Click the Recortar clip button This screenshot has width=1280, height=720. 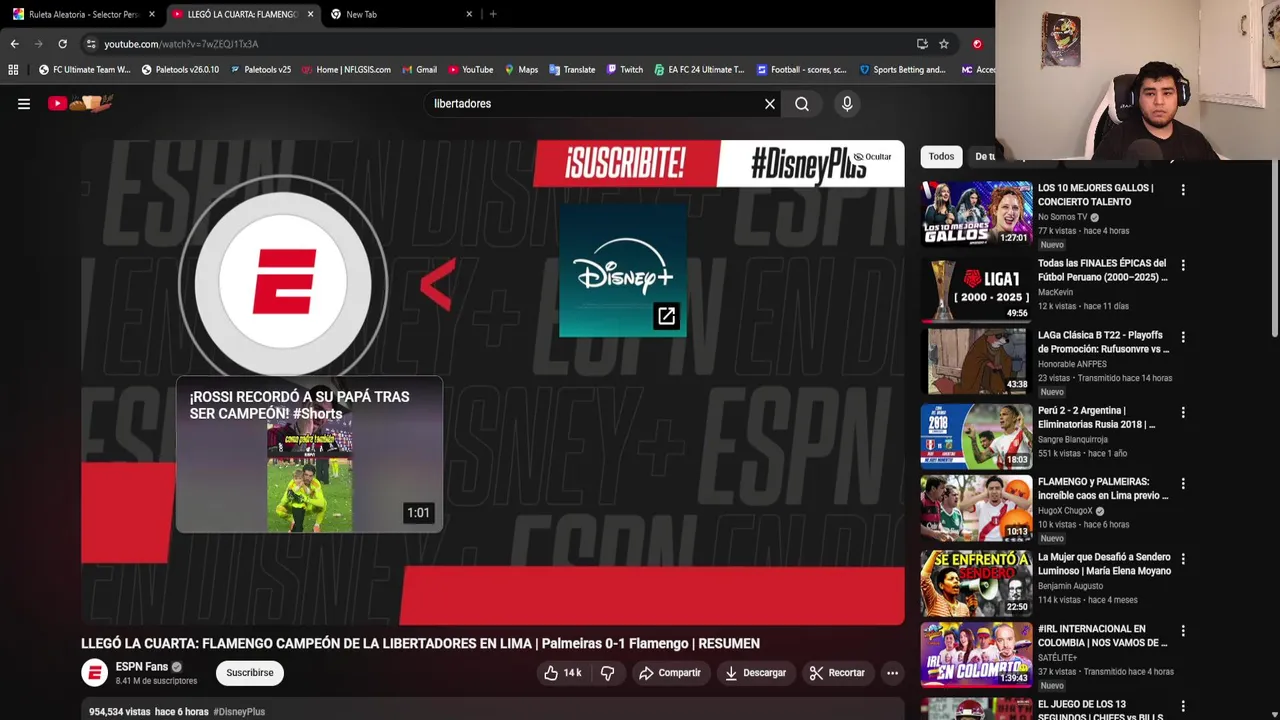[837, 673]
